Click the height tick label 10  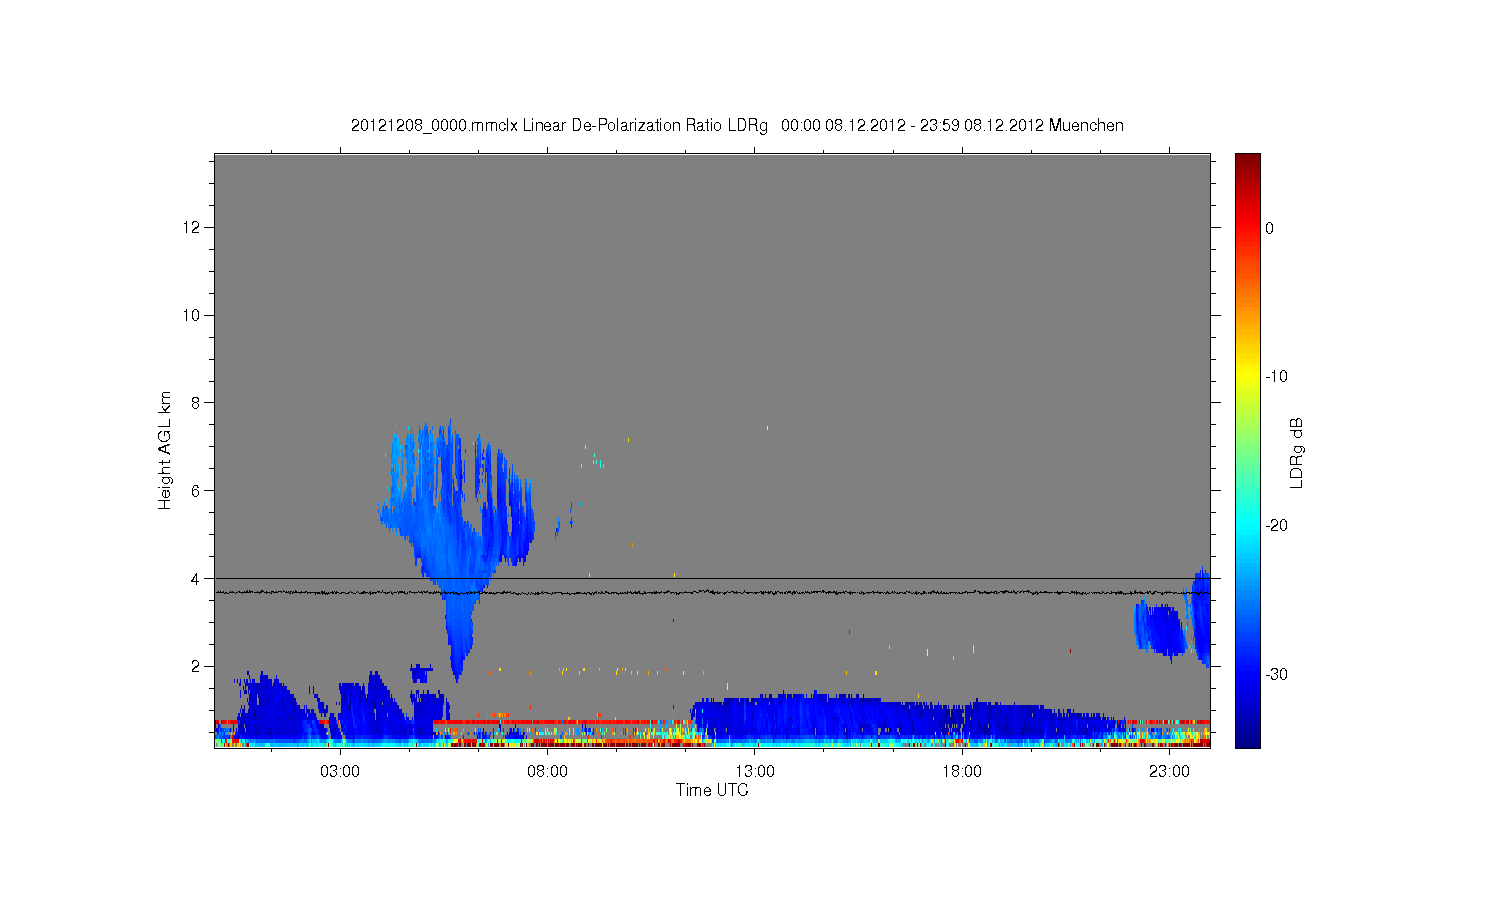tap(192, 315)
